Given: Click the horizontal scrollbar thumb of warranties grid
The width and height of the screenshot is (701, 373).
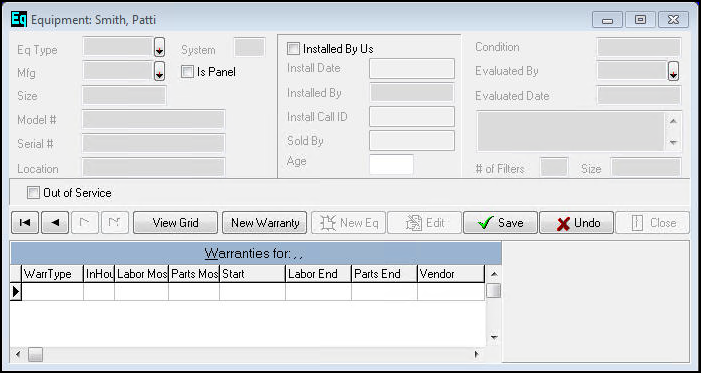Looking at the screenshot, I should point(35,355).
